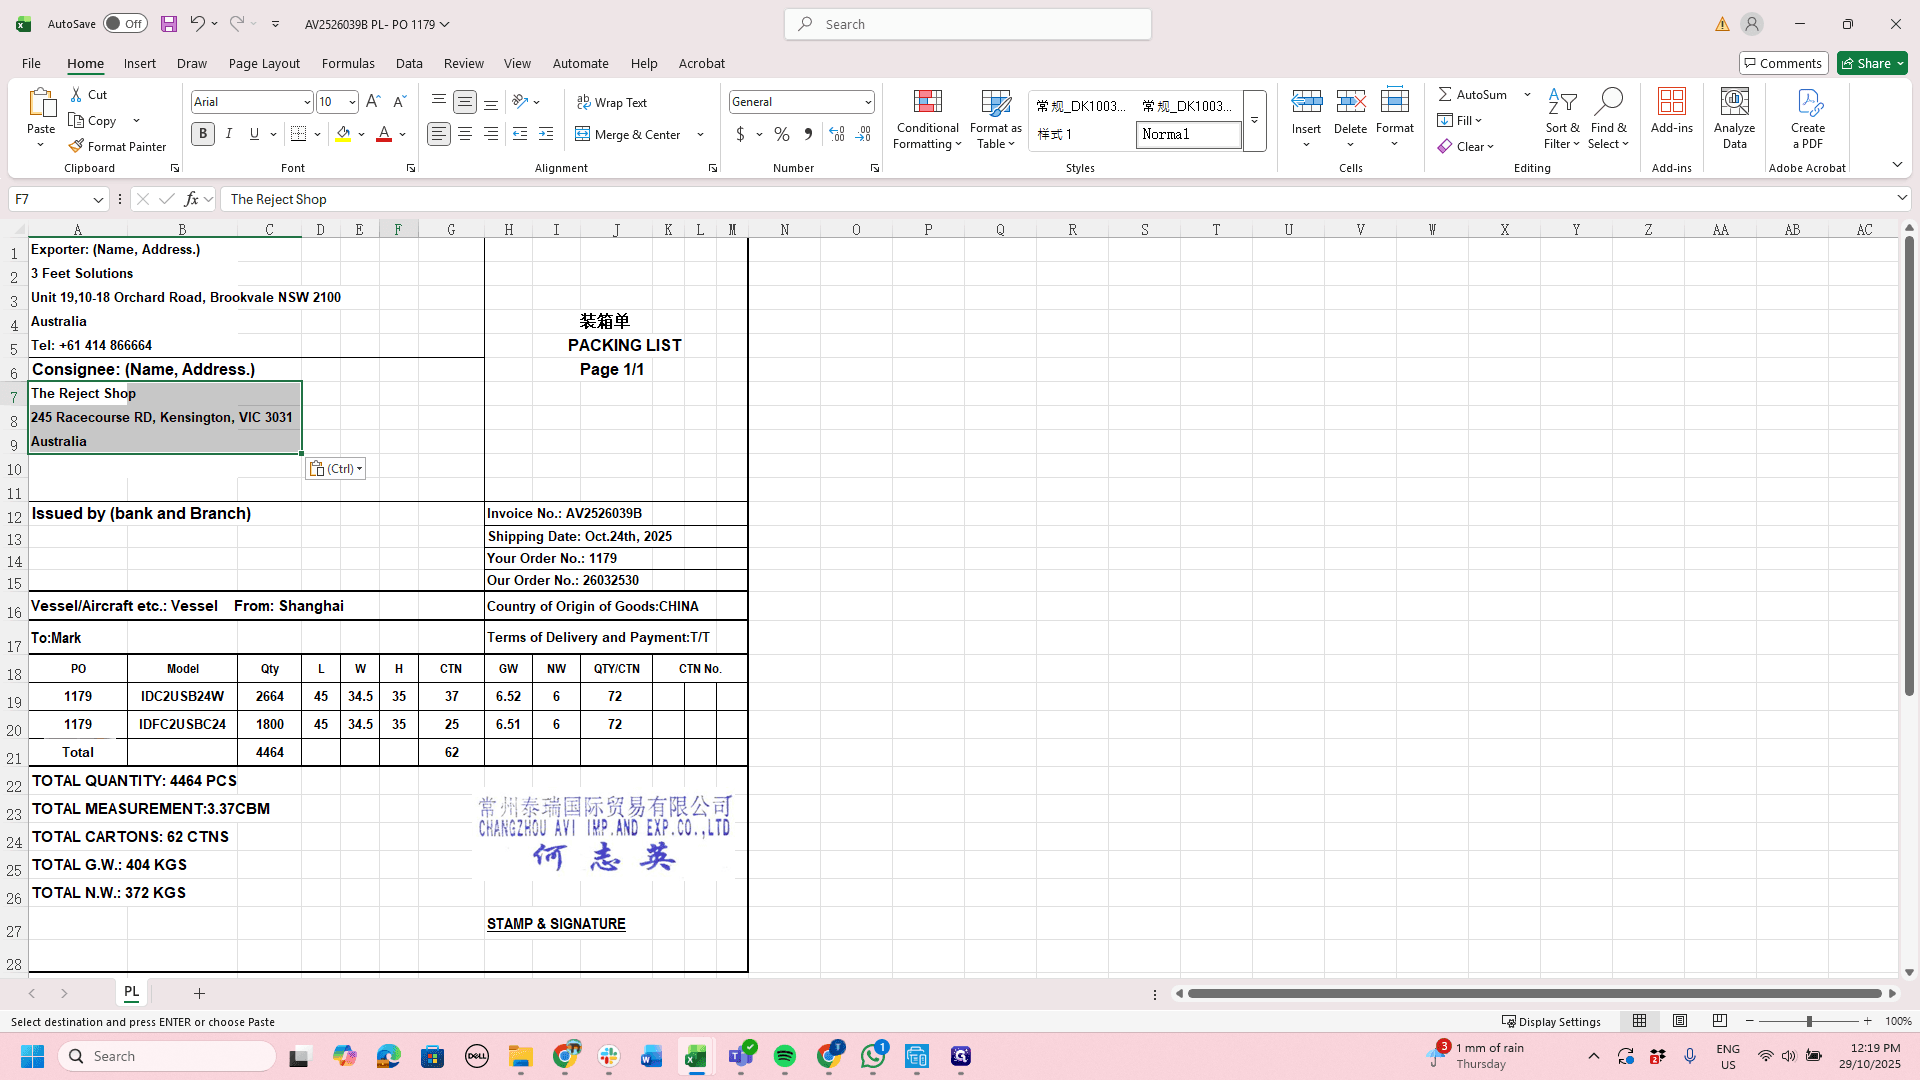The image size is (1920, 1080).
Task: Click Display Settings in status bar
Action: [1552, 1021]
